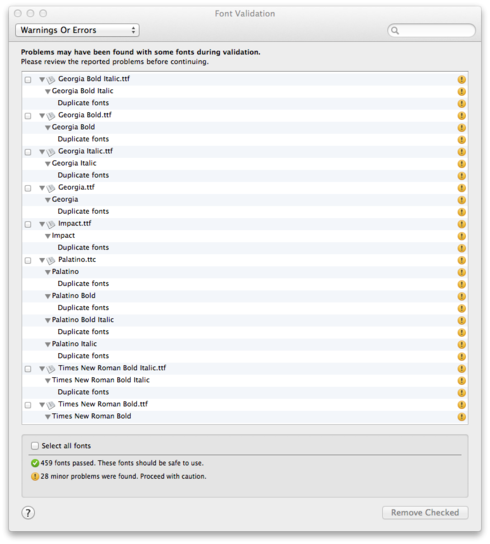Click the Georgia Bold Italic.ttf font file icon
The height and width of the screenshot is (544, 490).
[51, 80]
